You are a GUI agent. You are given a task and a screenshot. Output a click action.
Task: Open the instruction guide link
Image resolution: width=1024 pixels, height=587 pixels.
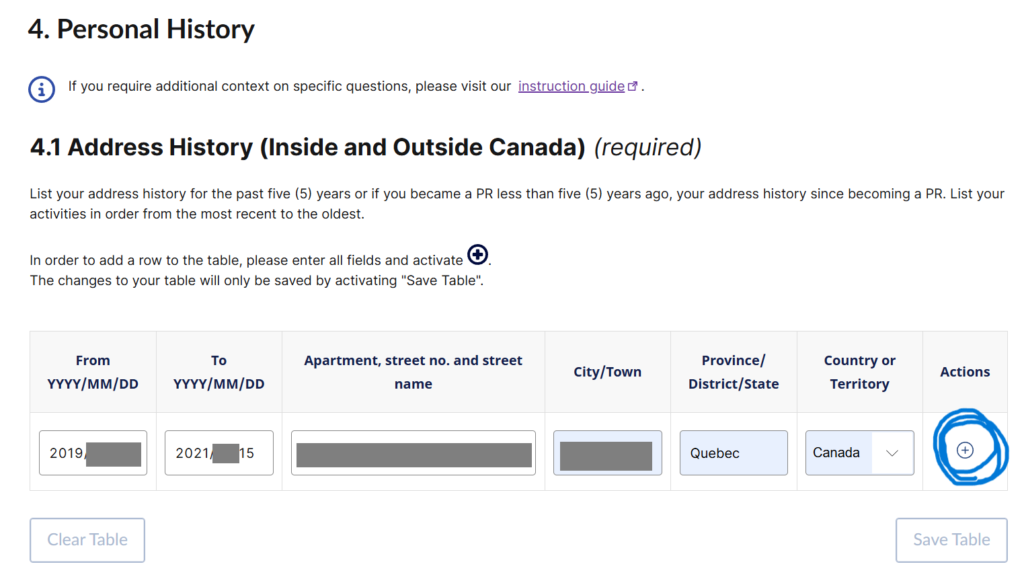(x=571, y=87)
